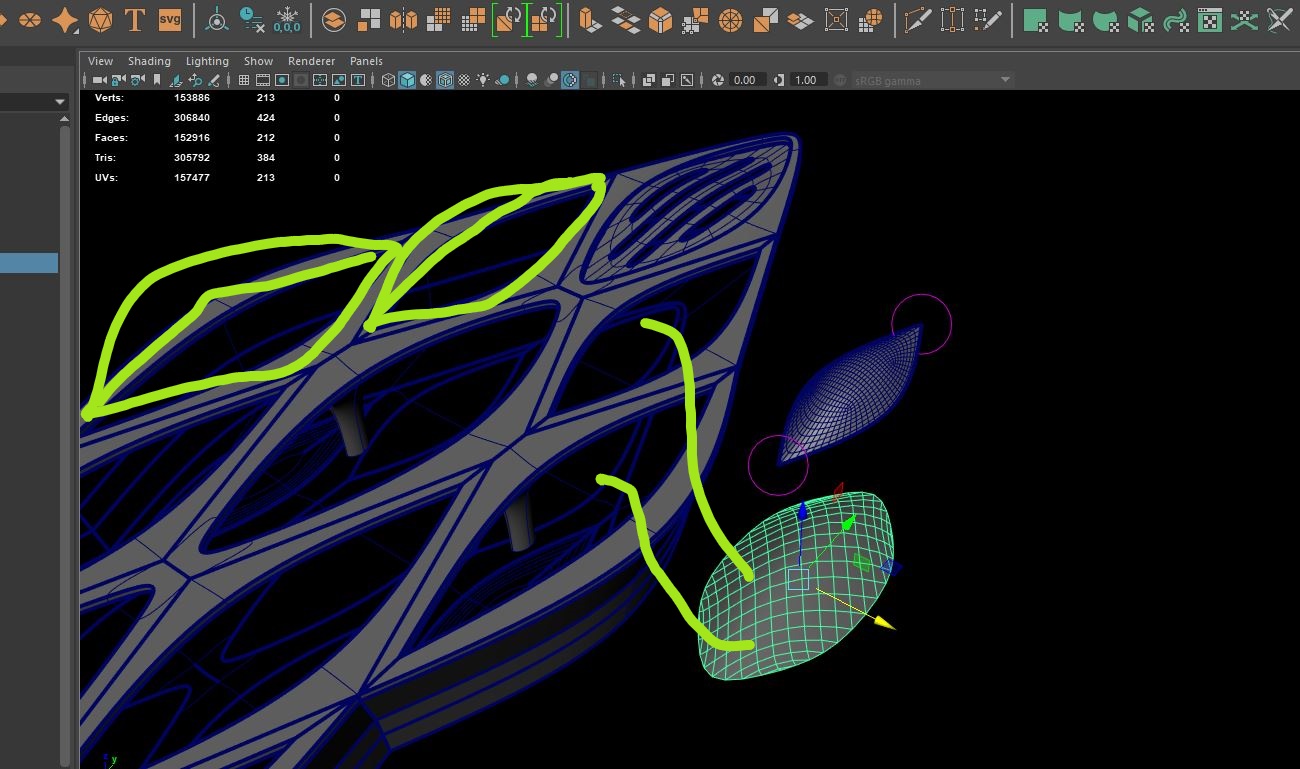The width and height of the screenshot is (1300, 769).
Task: Open camera bookmarks in panel toolbar
Action: (156, 80)
